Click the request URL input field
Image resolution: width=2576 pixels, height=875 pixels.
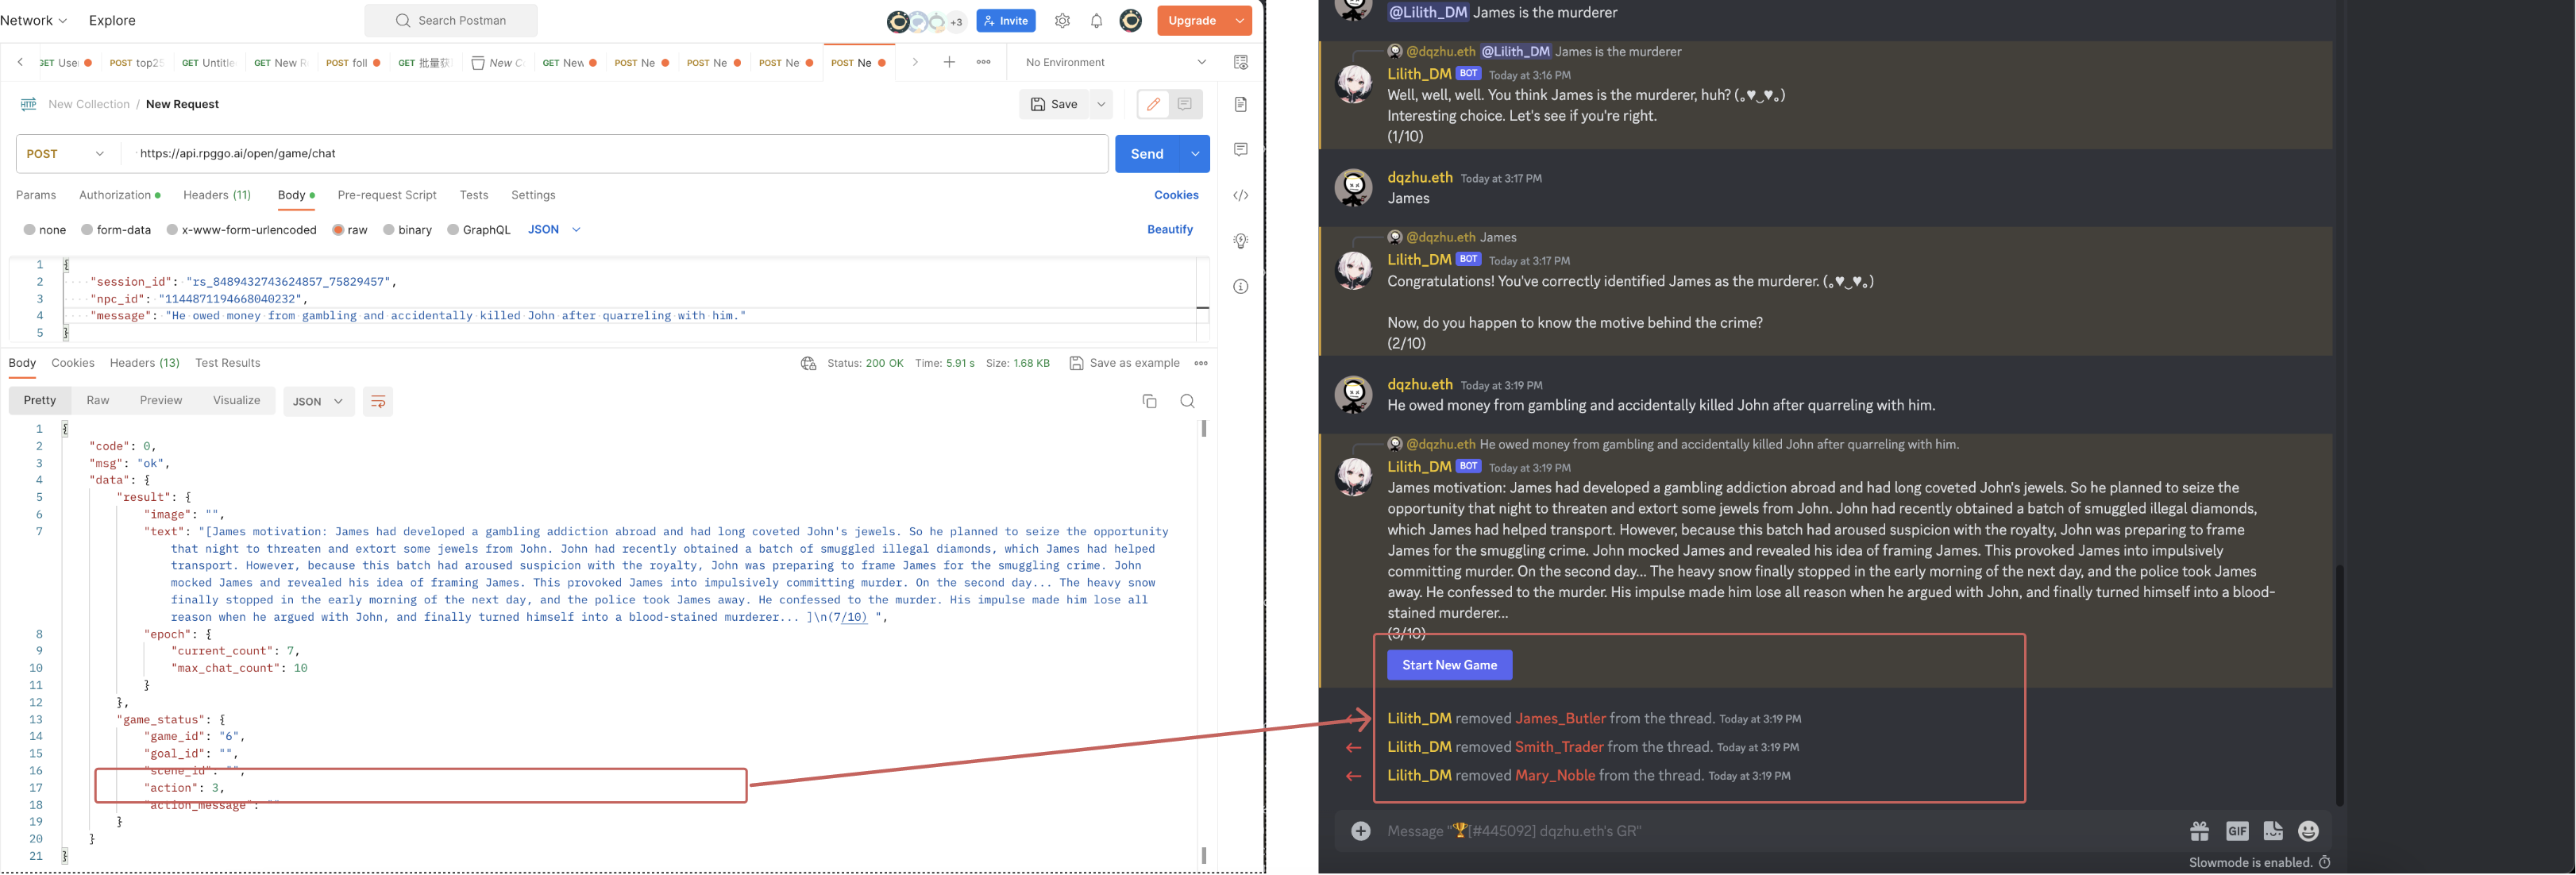tap(600, 154)
